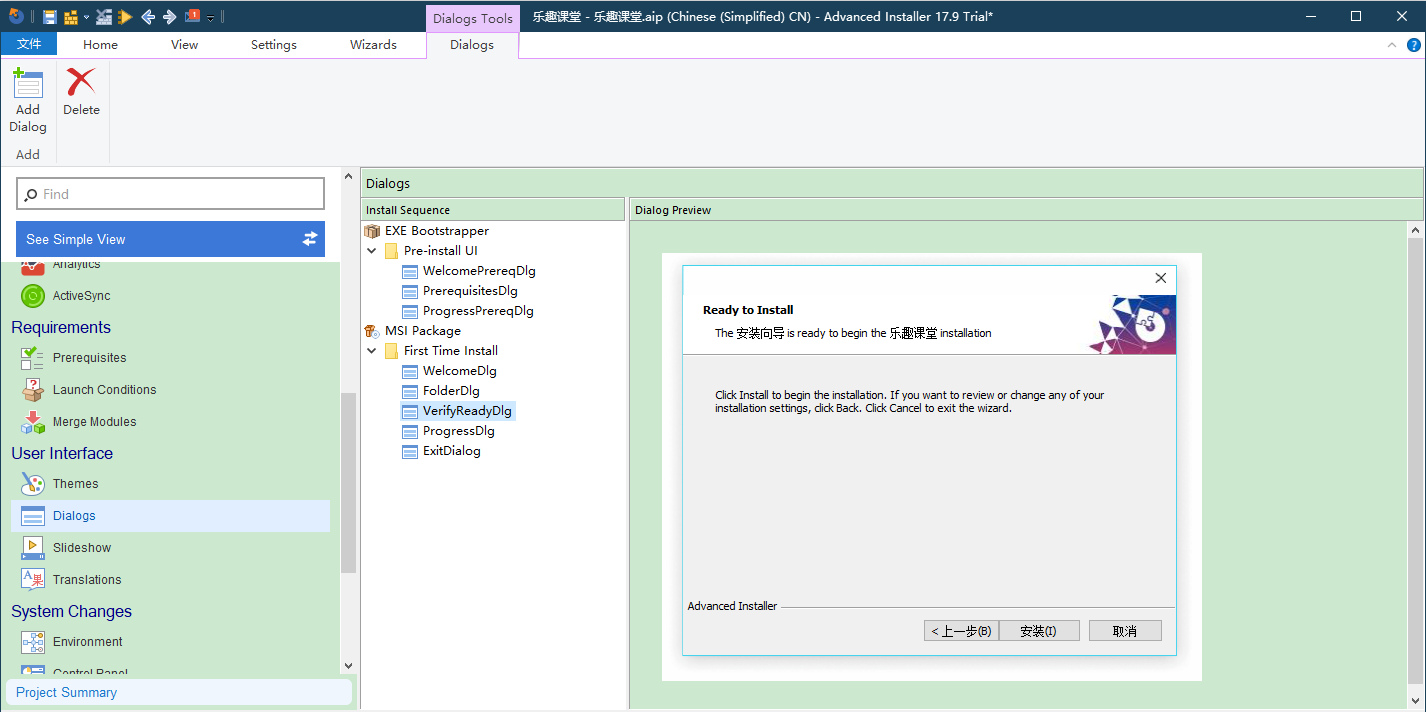The image size is (1426, 712).
Task: Run the project with the yellow play icon
Action: [124, 17]
